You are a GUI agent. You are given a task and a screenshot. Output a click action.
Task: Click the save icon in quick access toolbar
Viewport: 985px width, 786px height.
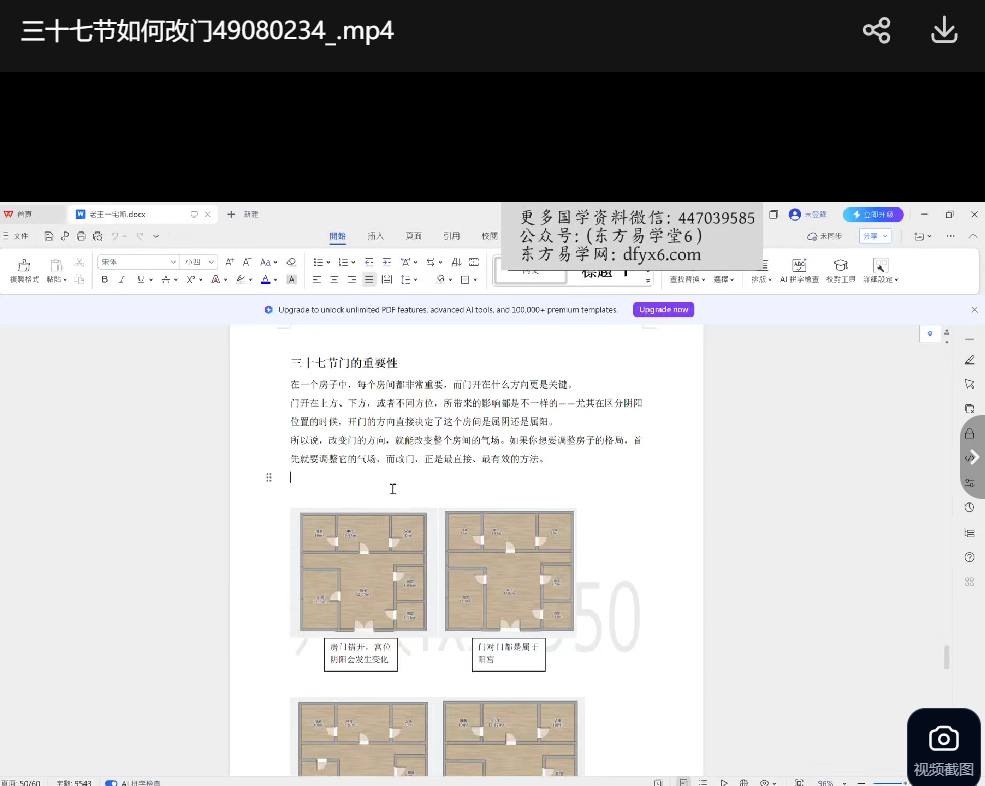48,236
